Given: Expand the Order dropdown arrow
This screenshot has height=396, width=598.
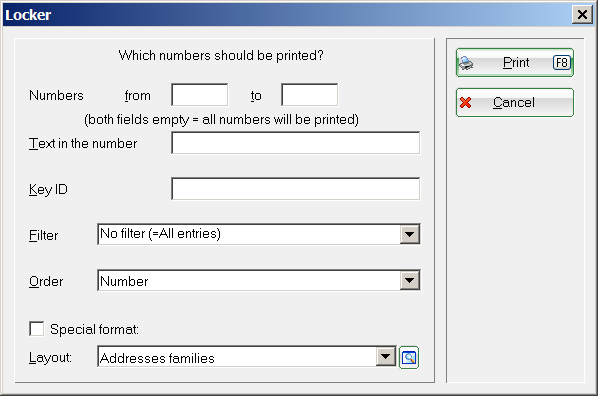Looking at the screenshot, I should (x=410, y=280).
